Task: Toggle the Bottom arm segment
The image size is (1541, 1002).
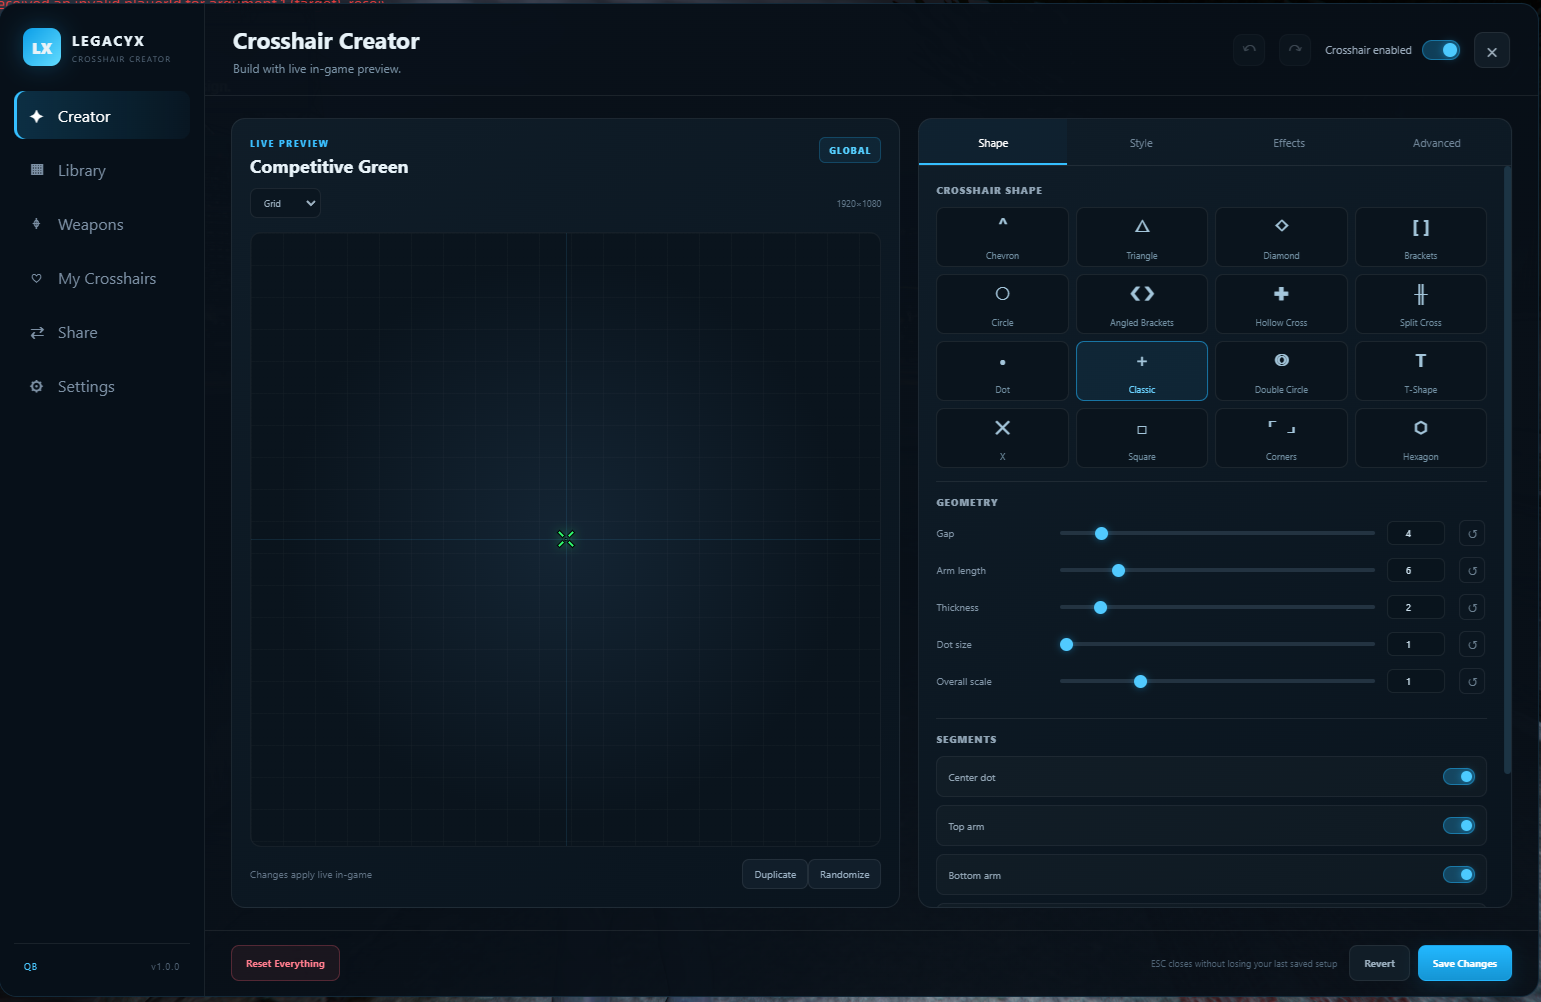Action: [x=1459, y=875]
